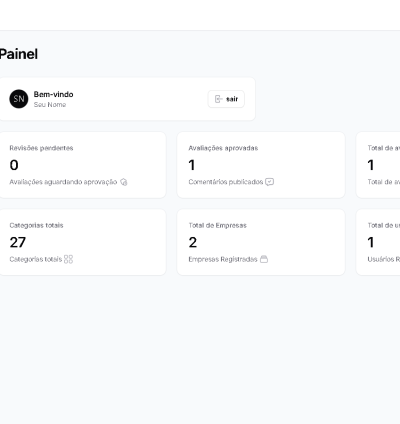Click the Categorias totais card title
The width and height of the screenshot is (400, 424).
[36, 225]
